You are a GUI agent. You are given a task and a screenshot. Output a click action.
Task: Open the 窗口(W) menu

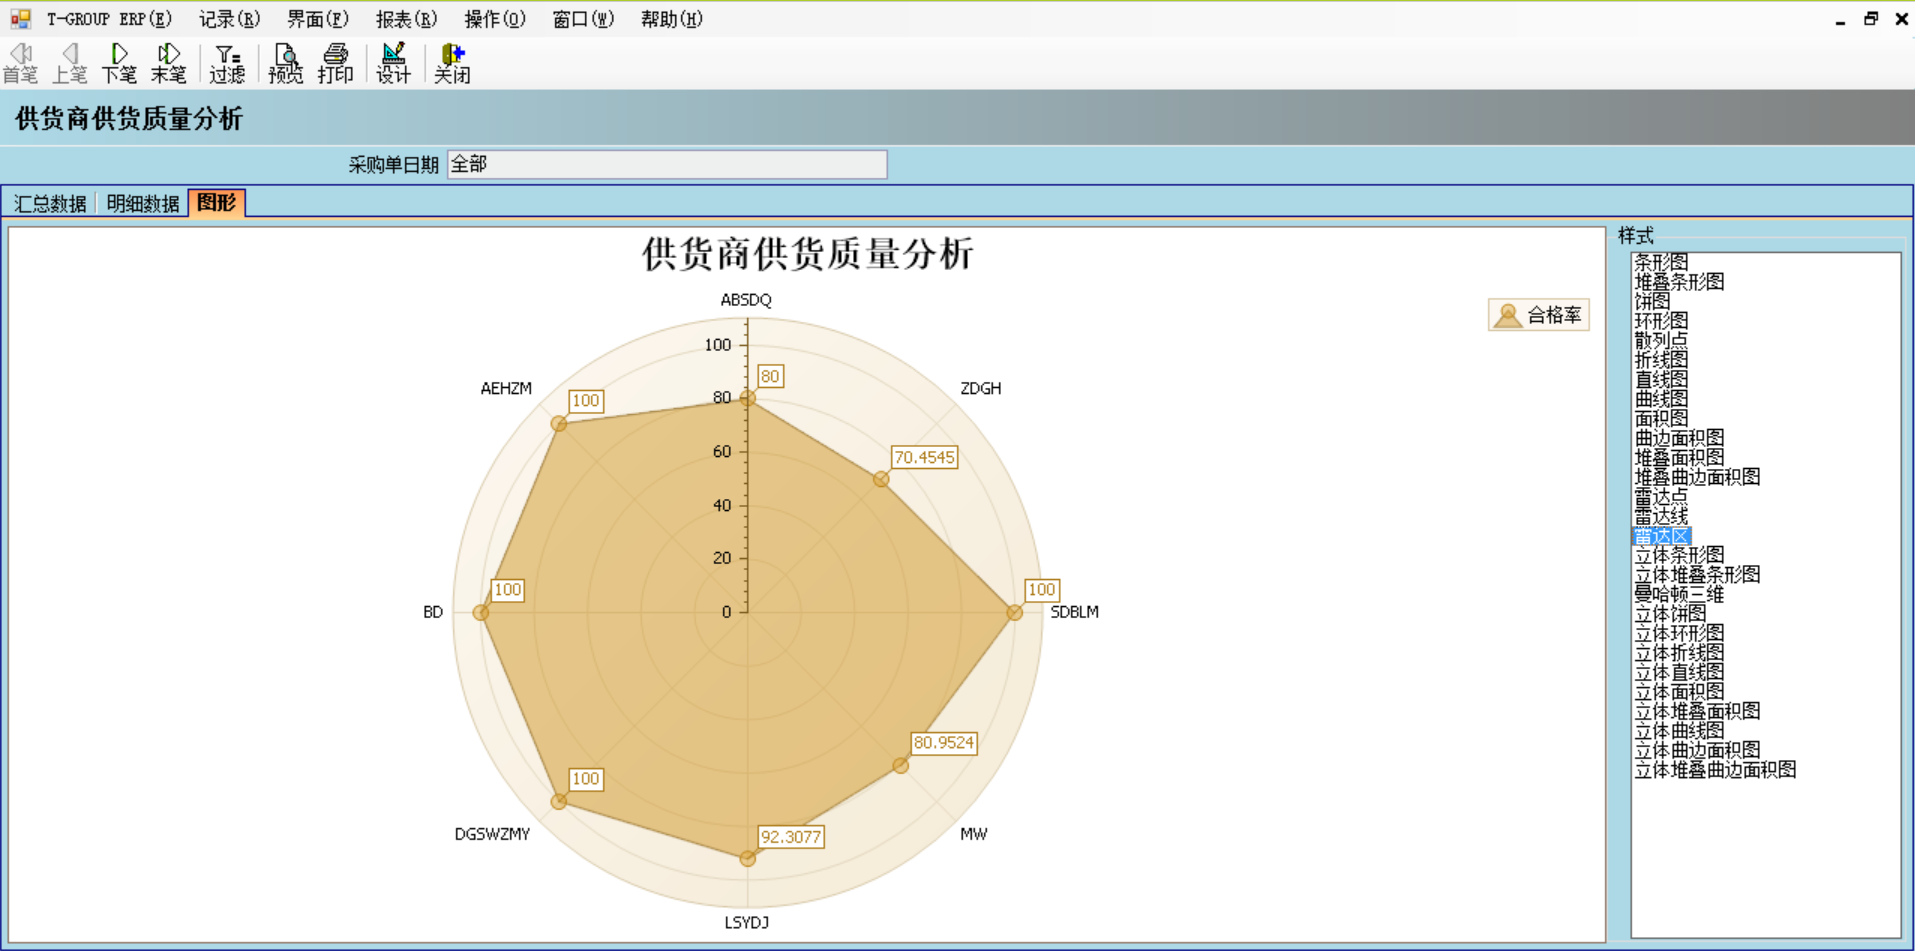click(582, 19)
